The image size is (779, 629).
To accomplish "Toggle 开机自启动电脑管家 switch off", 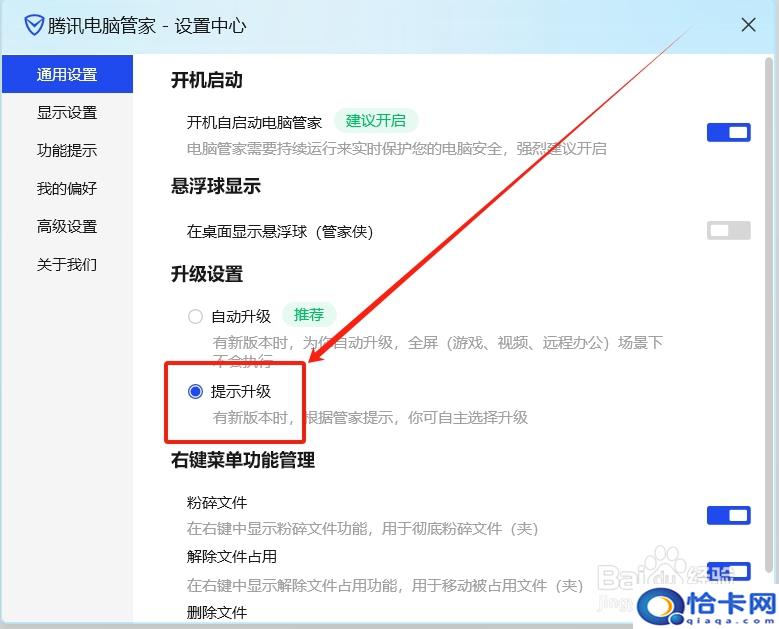I will pos(728,133).
